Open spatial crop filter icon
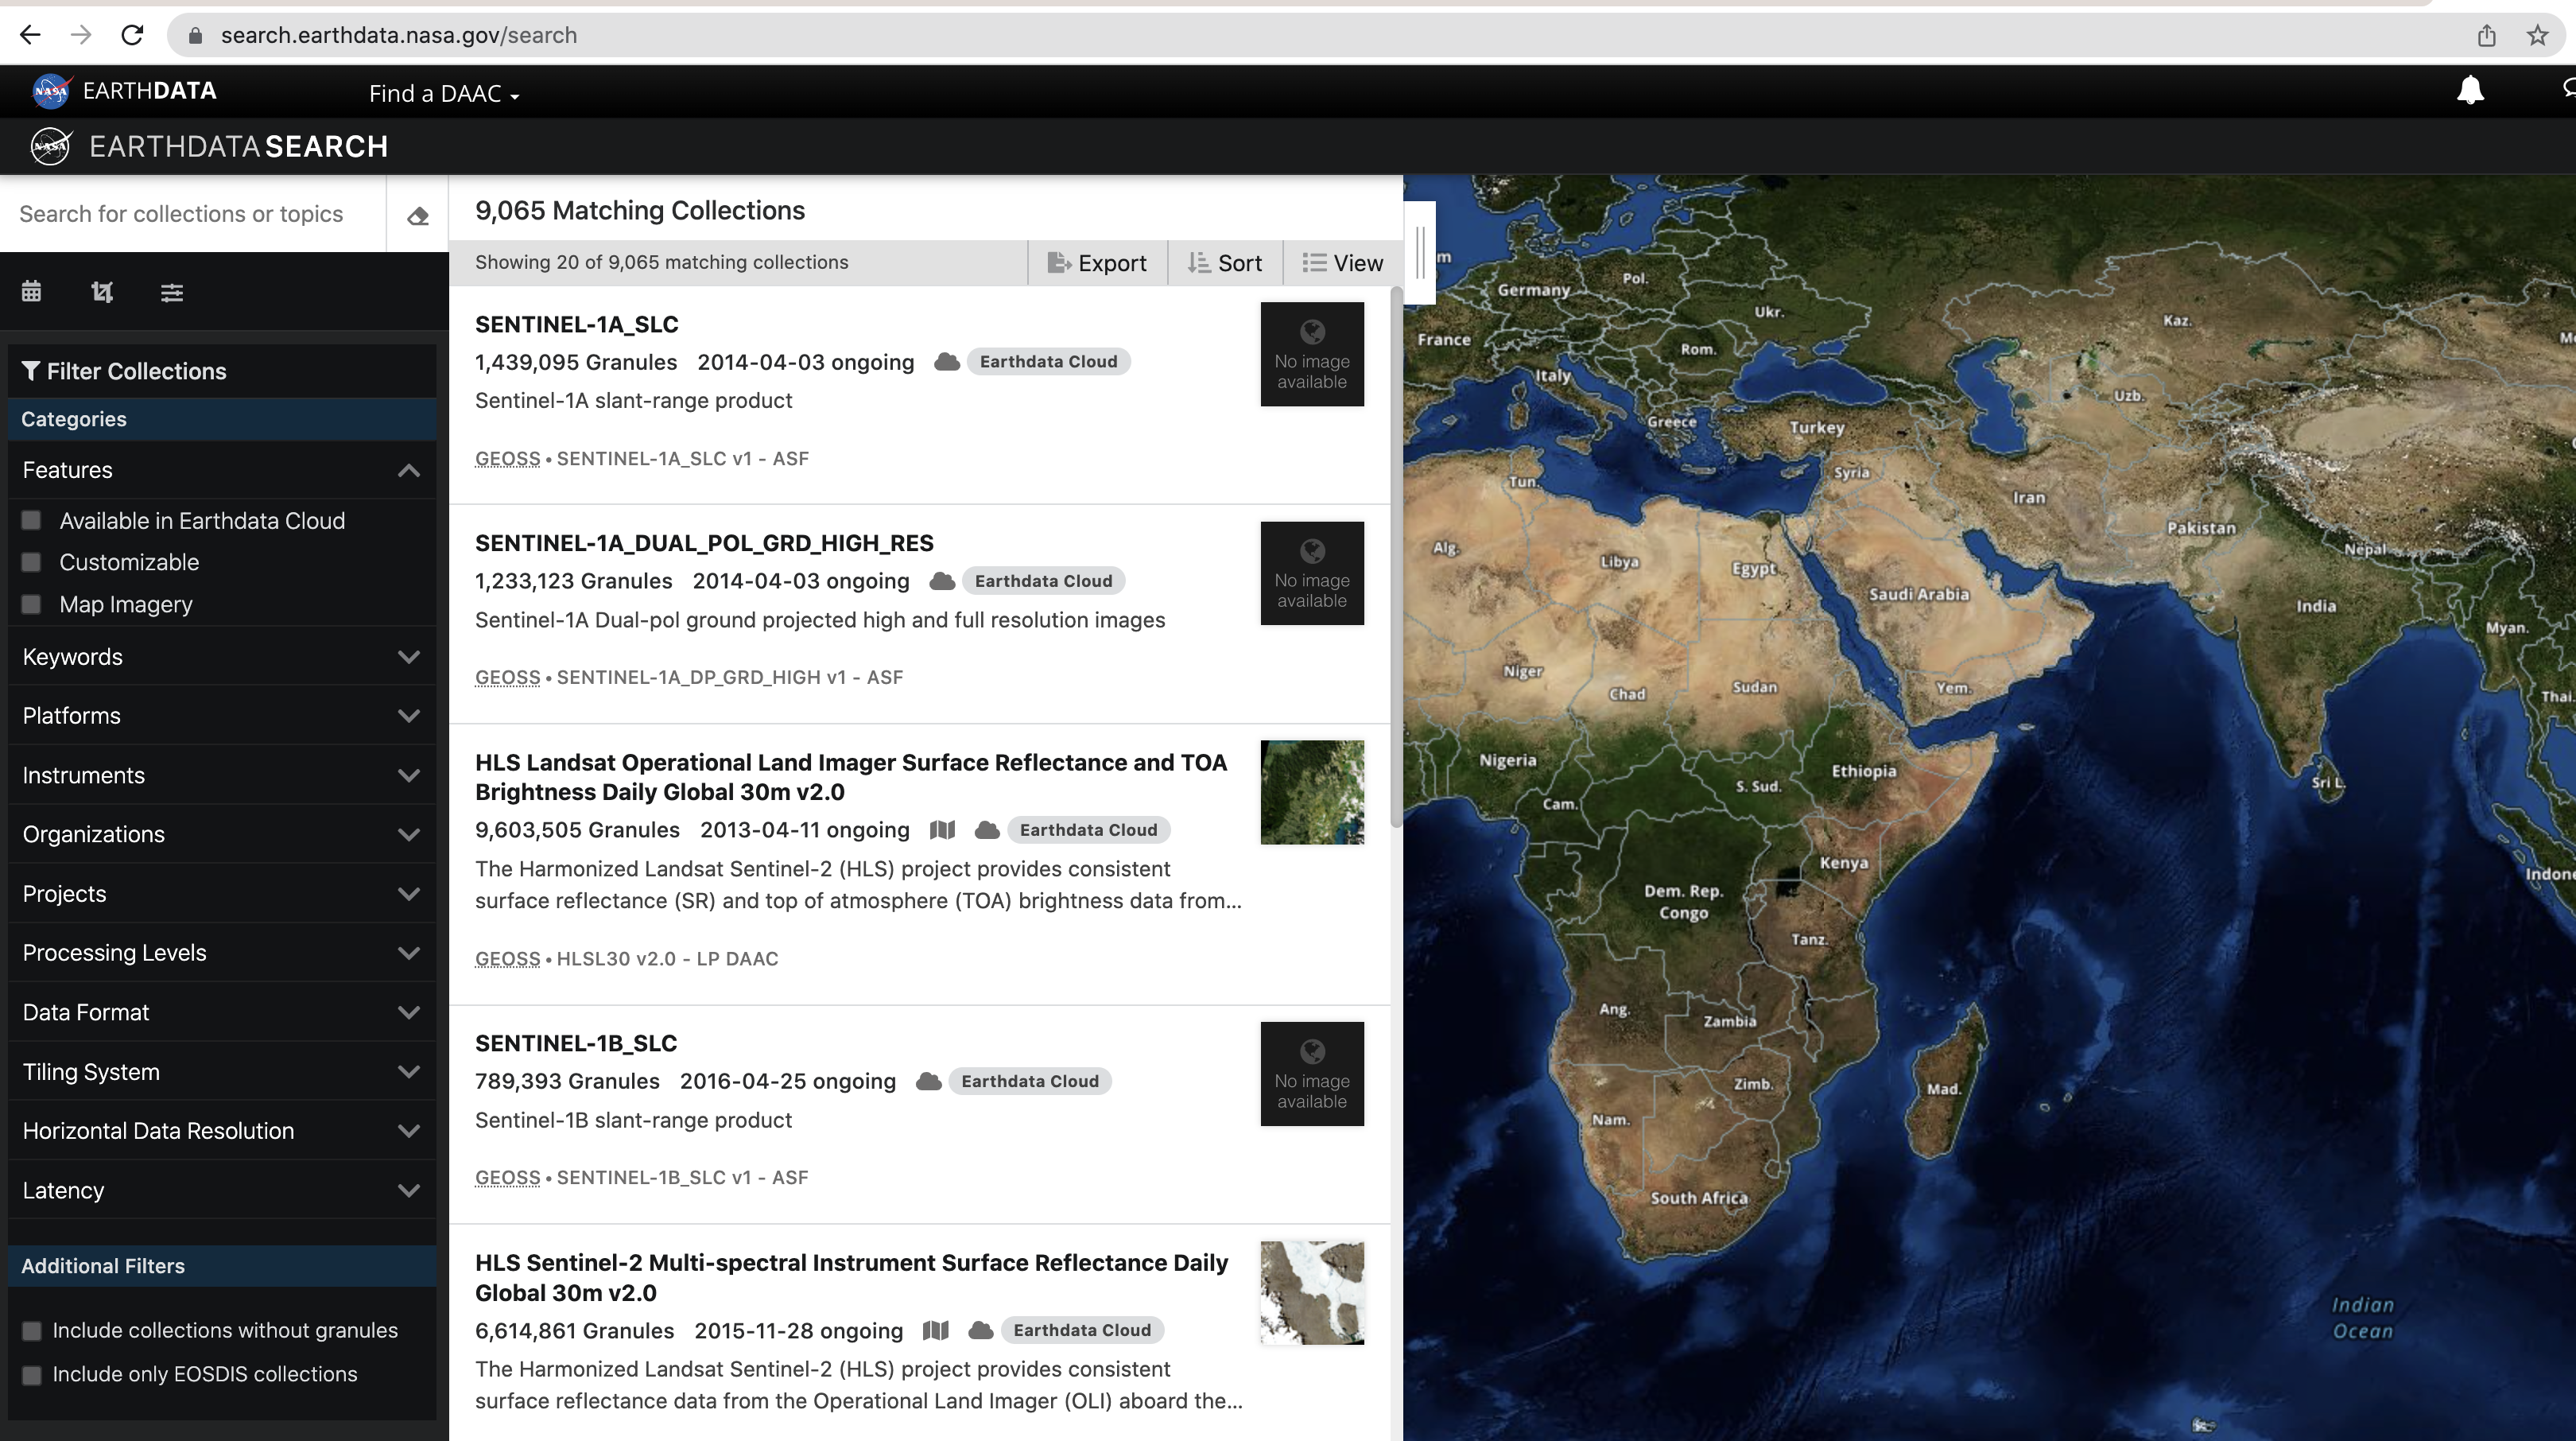The image size is (2576, 1441). (x=102, y=292)
